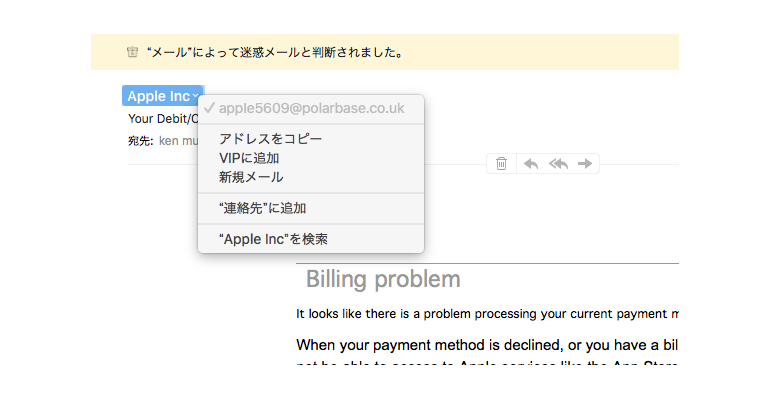Image resolution: width=770 pixels, height=400 pixels.
Task: Click the junk mail icon in the banner
Action: [133, 52]
